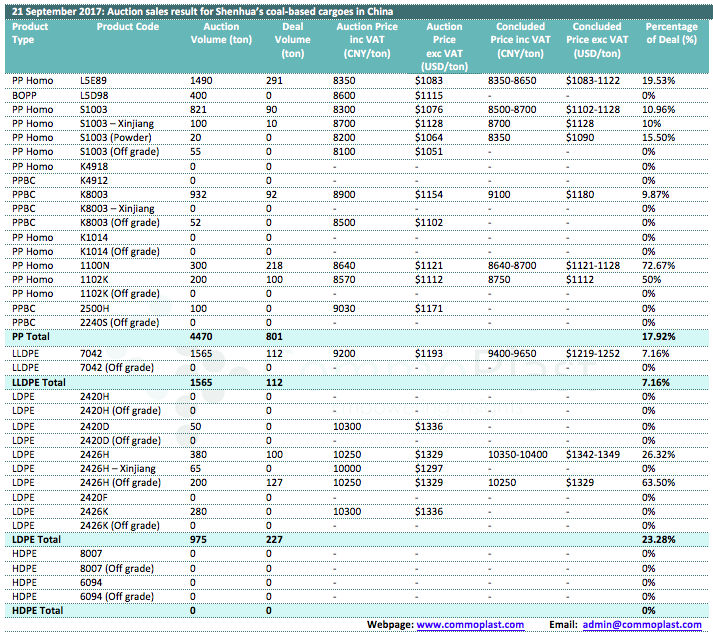The image size is (713, 638).
Task: Select 'S1003 (Powder)' product code
Action: pos(116,137)
